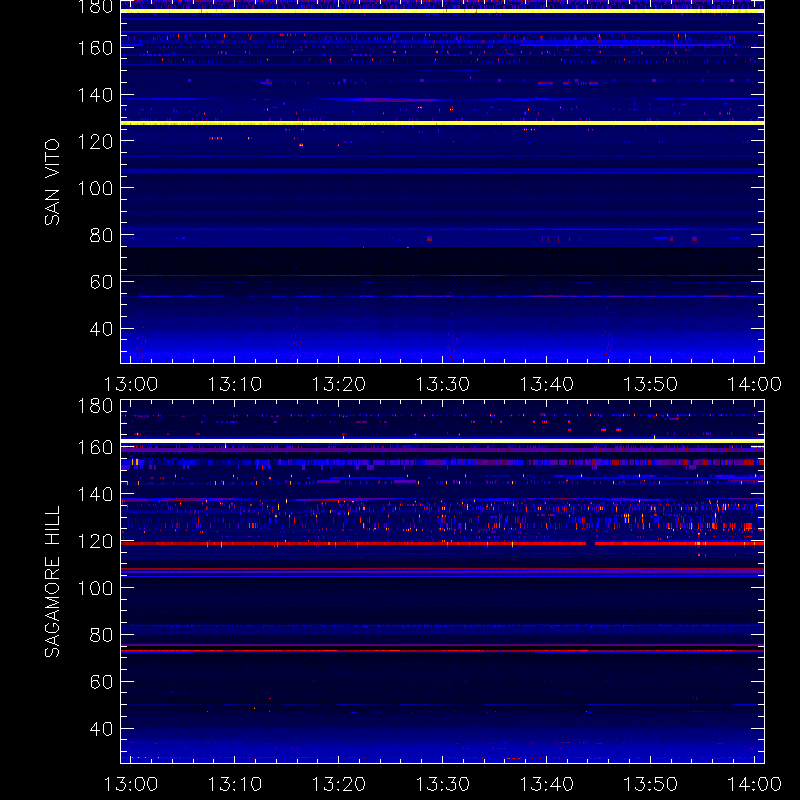Click 13:30 time label under Sagamore Hill plot
This screenshot has height=800, width=800.
click(442, 784)
